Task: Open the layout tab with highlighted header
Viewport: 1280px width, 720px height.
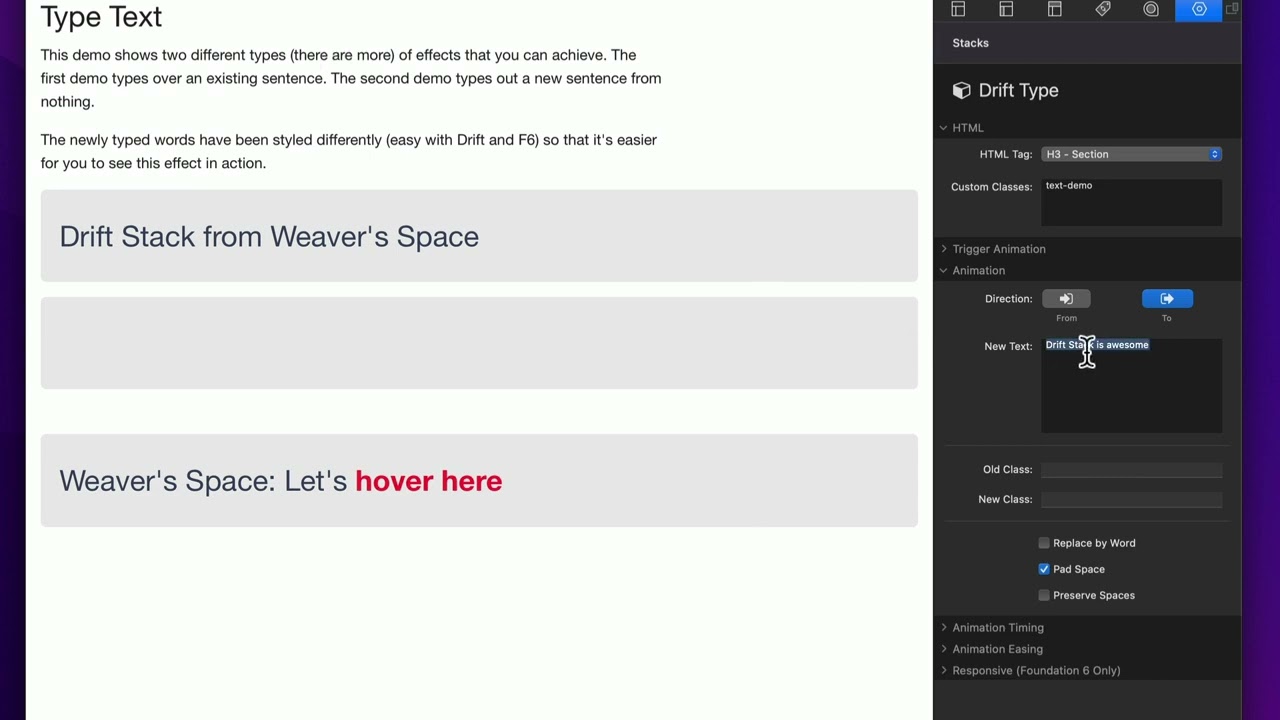Action: 1054,9
